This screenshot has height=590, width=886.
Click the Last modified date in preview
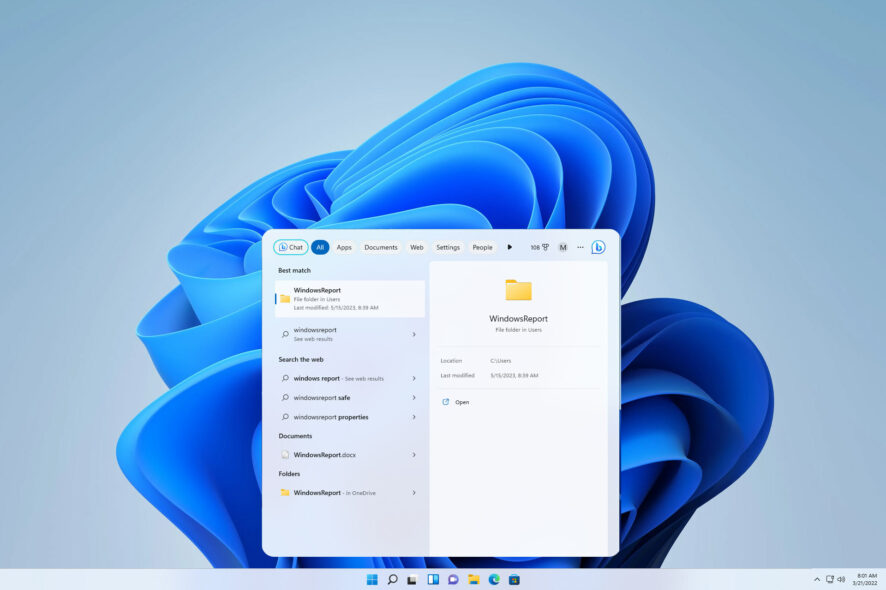click(x=514, y=375)
